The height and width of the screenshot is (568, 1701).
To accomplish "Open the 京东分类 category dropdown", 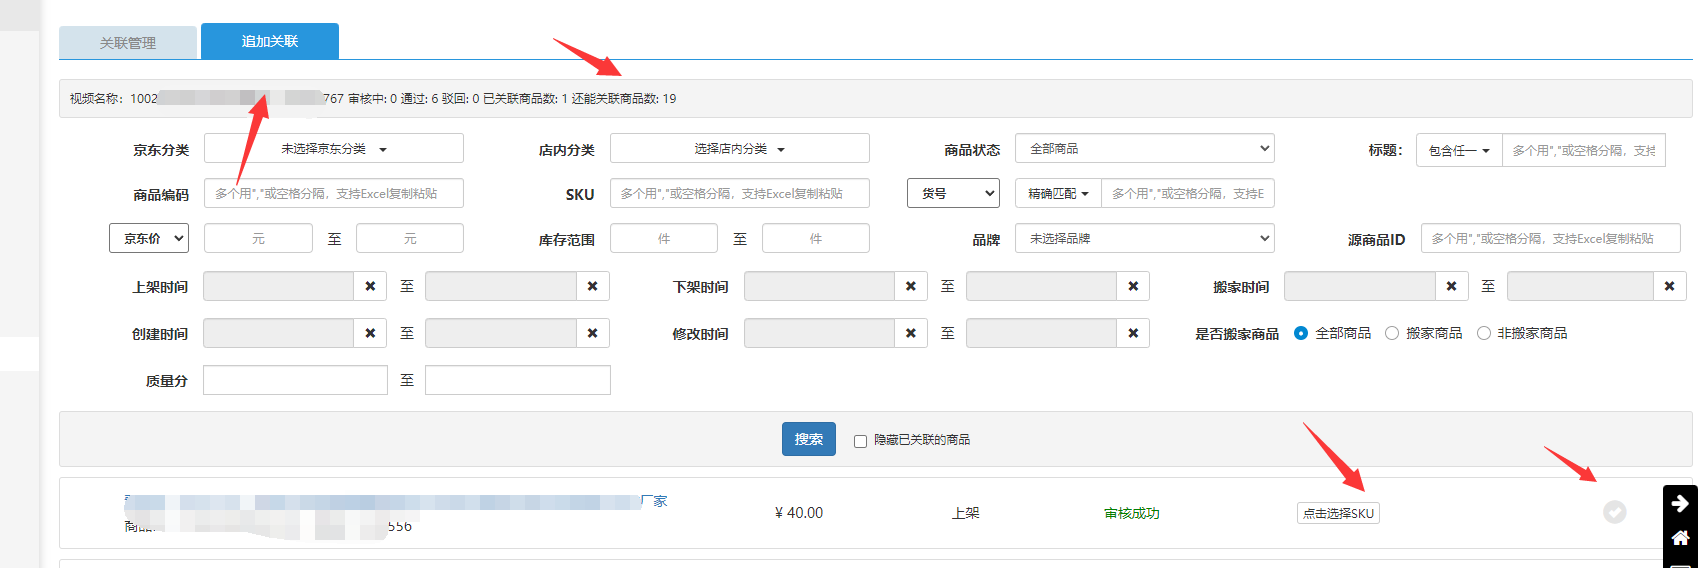I will coord(333,149).
